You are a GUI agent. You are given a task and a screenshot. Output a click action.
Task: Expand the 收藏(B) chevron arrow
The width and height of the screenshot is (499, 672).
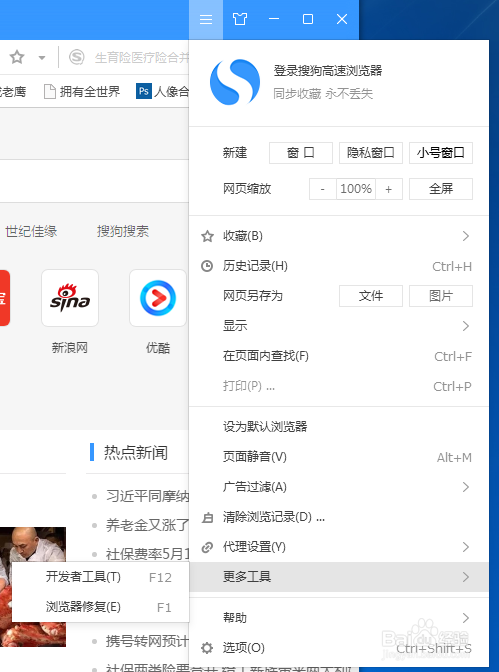[x=466, y=236]
